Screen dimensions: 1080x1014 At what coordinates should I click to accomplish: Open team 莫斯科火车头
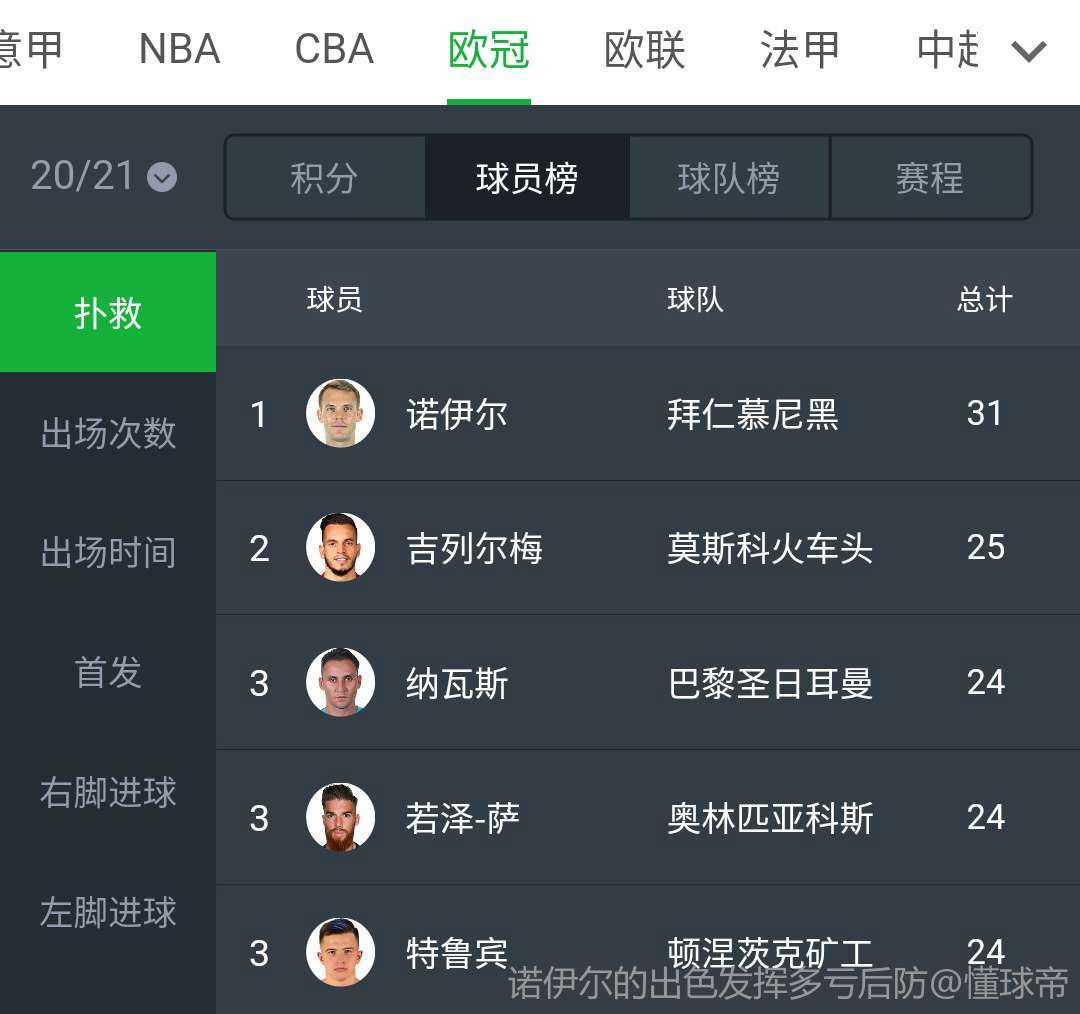click(x=770, y=548)
